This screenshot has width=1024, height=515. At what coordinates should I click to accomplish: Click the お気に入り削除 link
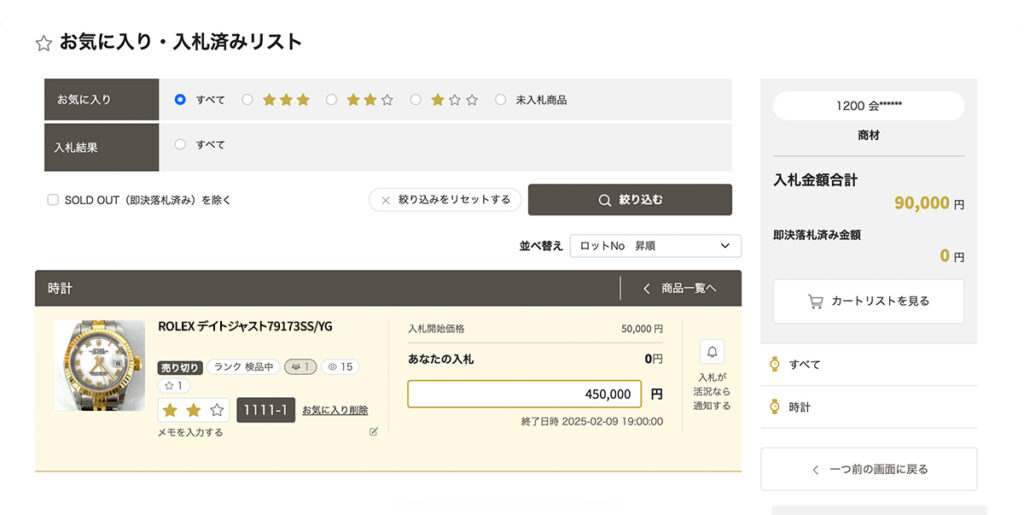tap(335, 410)
